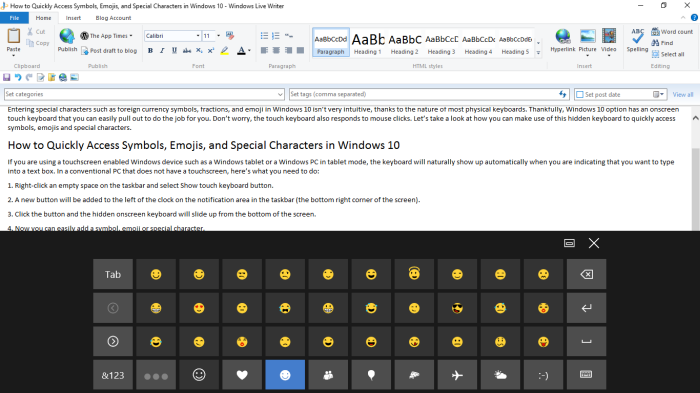Tap the touch keyboard backspace key
Screen dimensions: 700x393
pos(586,274)
